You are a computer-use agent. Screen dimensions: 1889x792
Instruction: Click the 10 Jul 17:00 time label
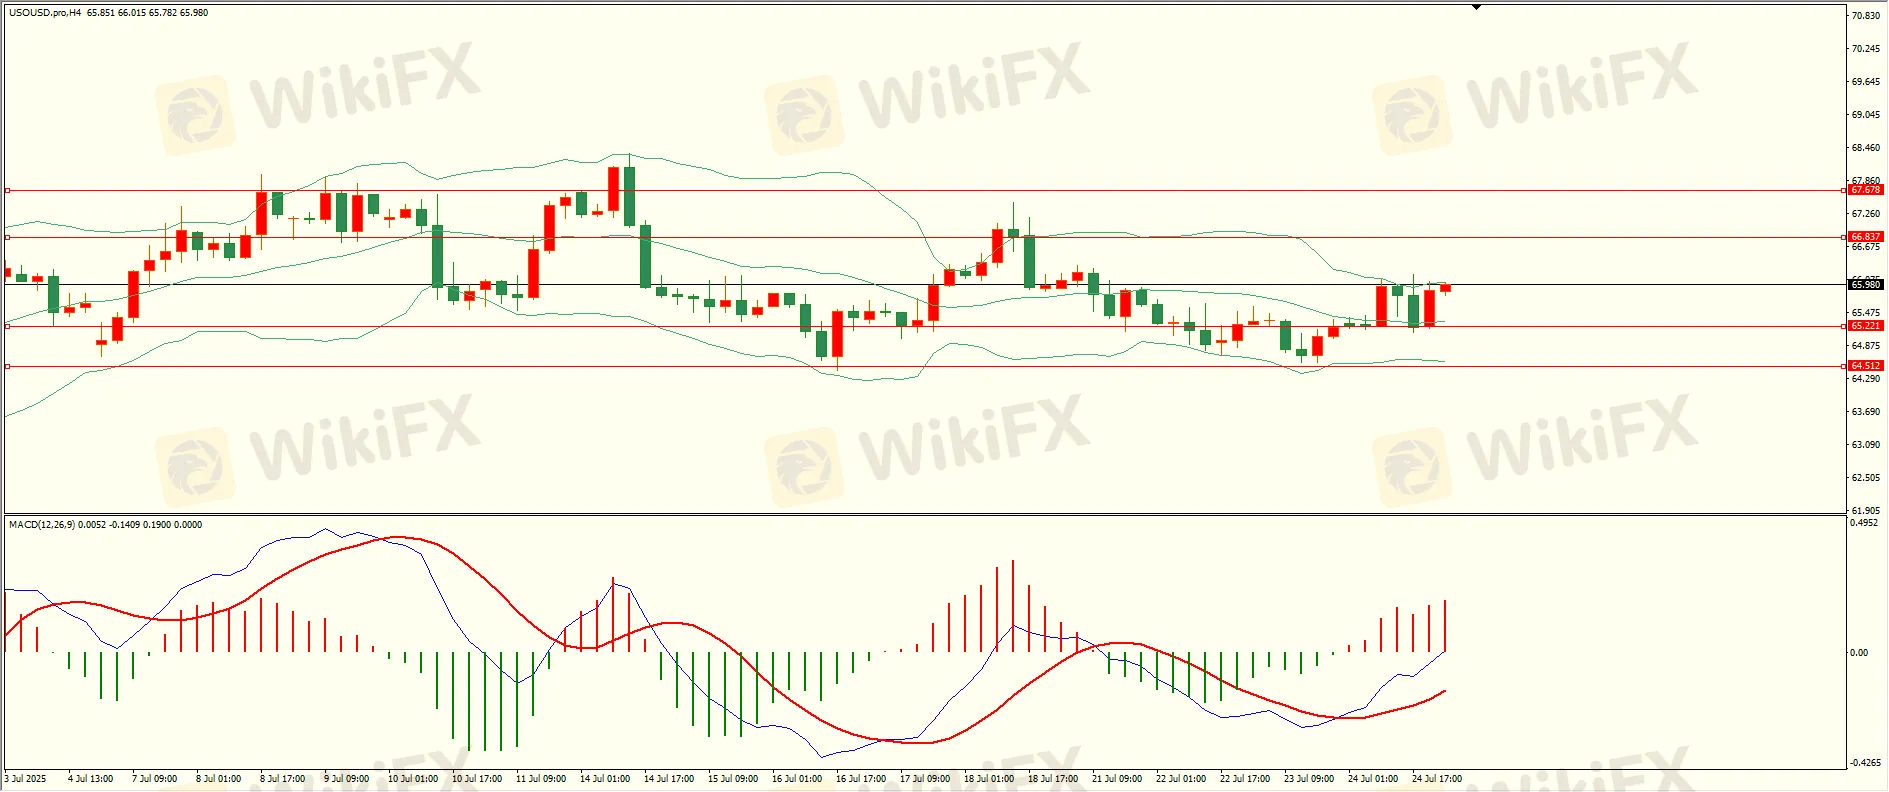pyautogui.click(x=477, y=779)
